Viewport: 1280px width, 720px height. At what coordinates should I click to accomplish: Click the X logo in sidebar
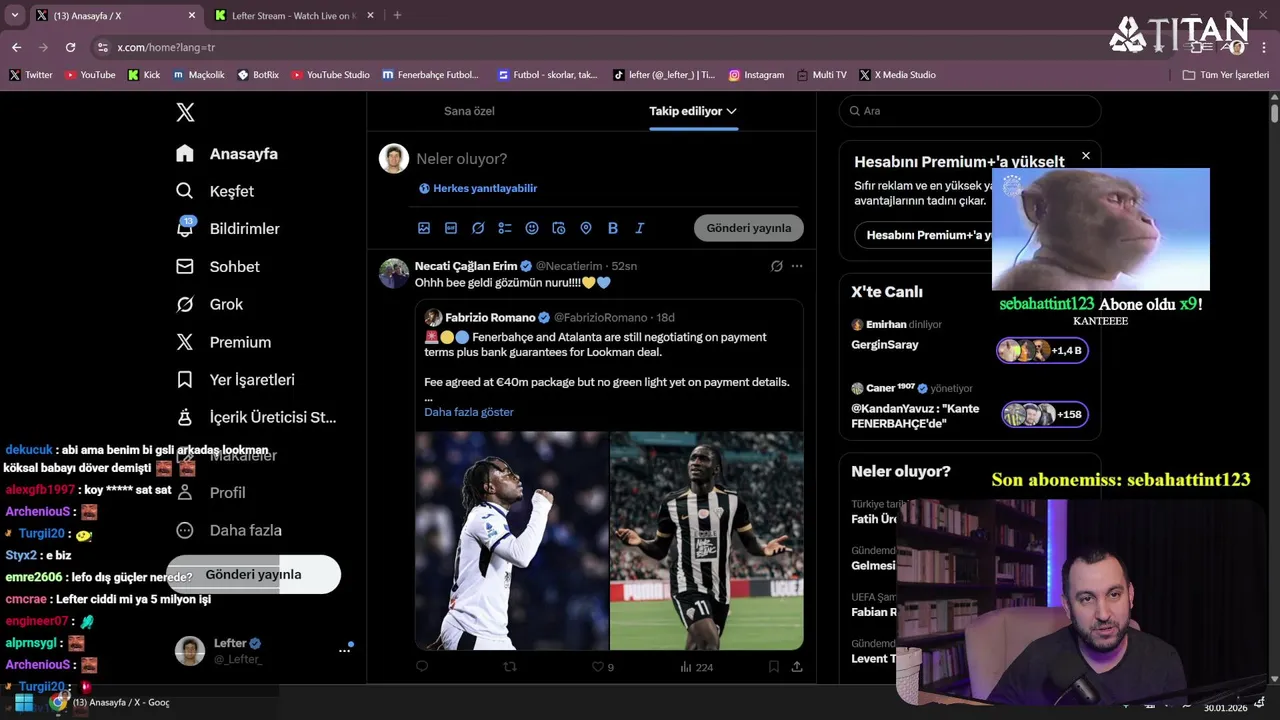click(x=185, y=113)
